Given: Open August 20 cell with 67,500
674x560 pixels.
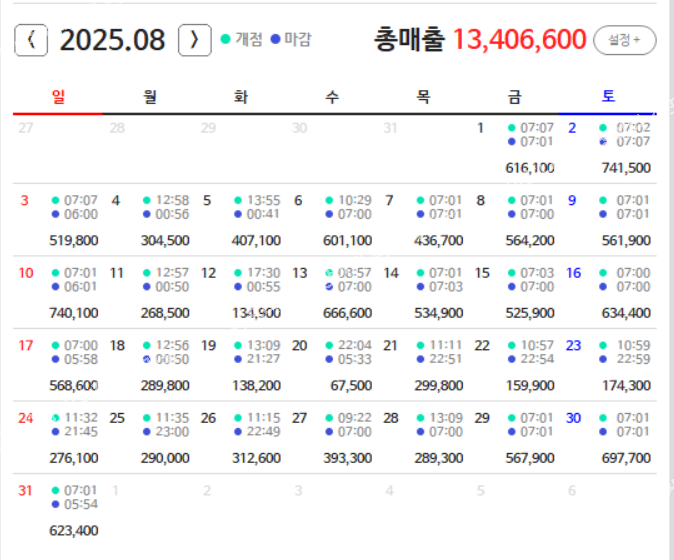Looking at the screenshot, I should coord(336,364).
